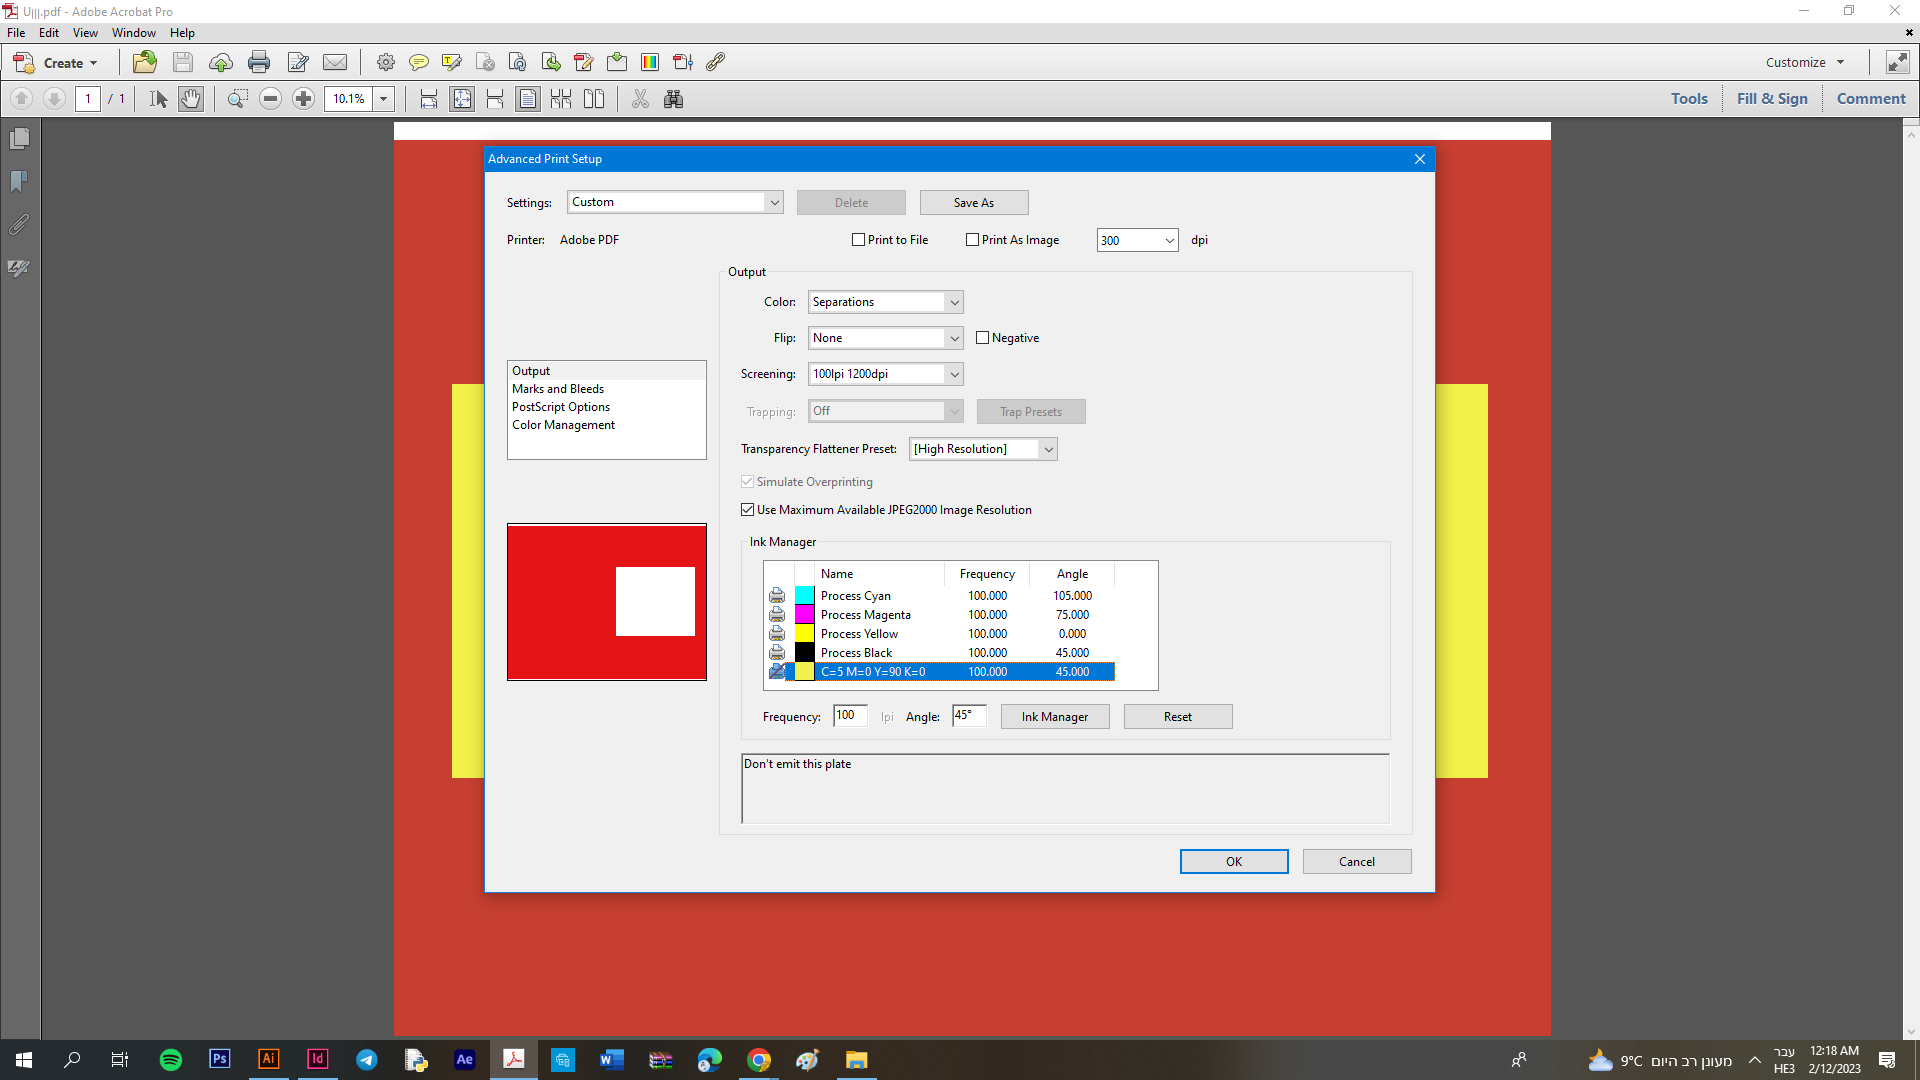The height and width of the screenshot is (1080, 1920).
Task: Click the email envelope toolbar icon
Action: pos(335,62)
